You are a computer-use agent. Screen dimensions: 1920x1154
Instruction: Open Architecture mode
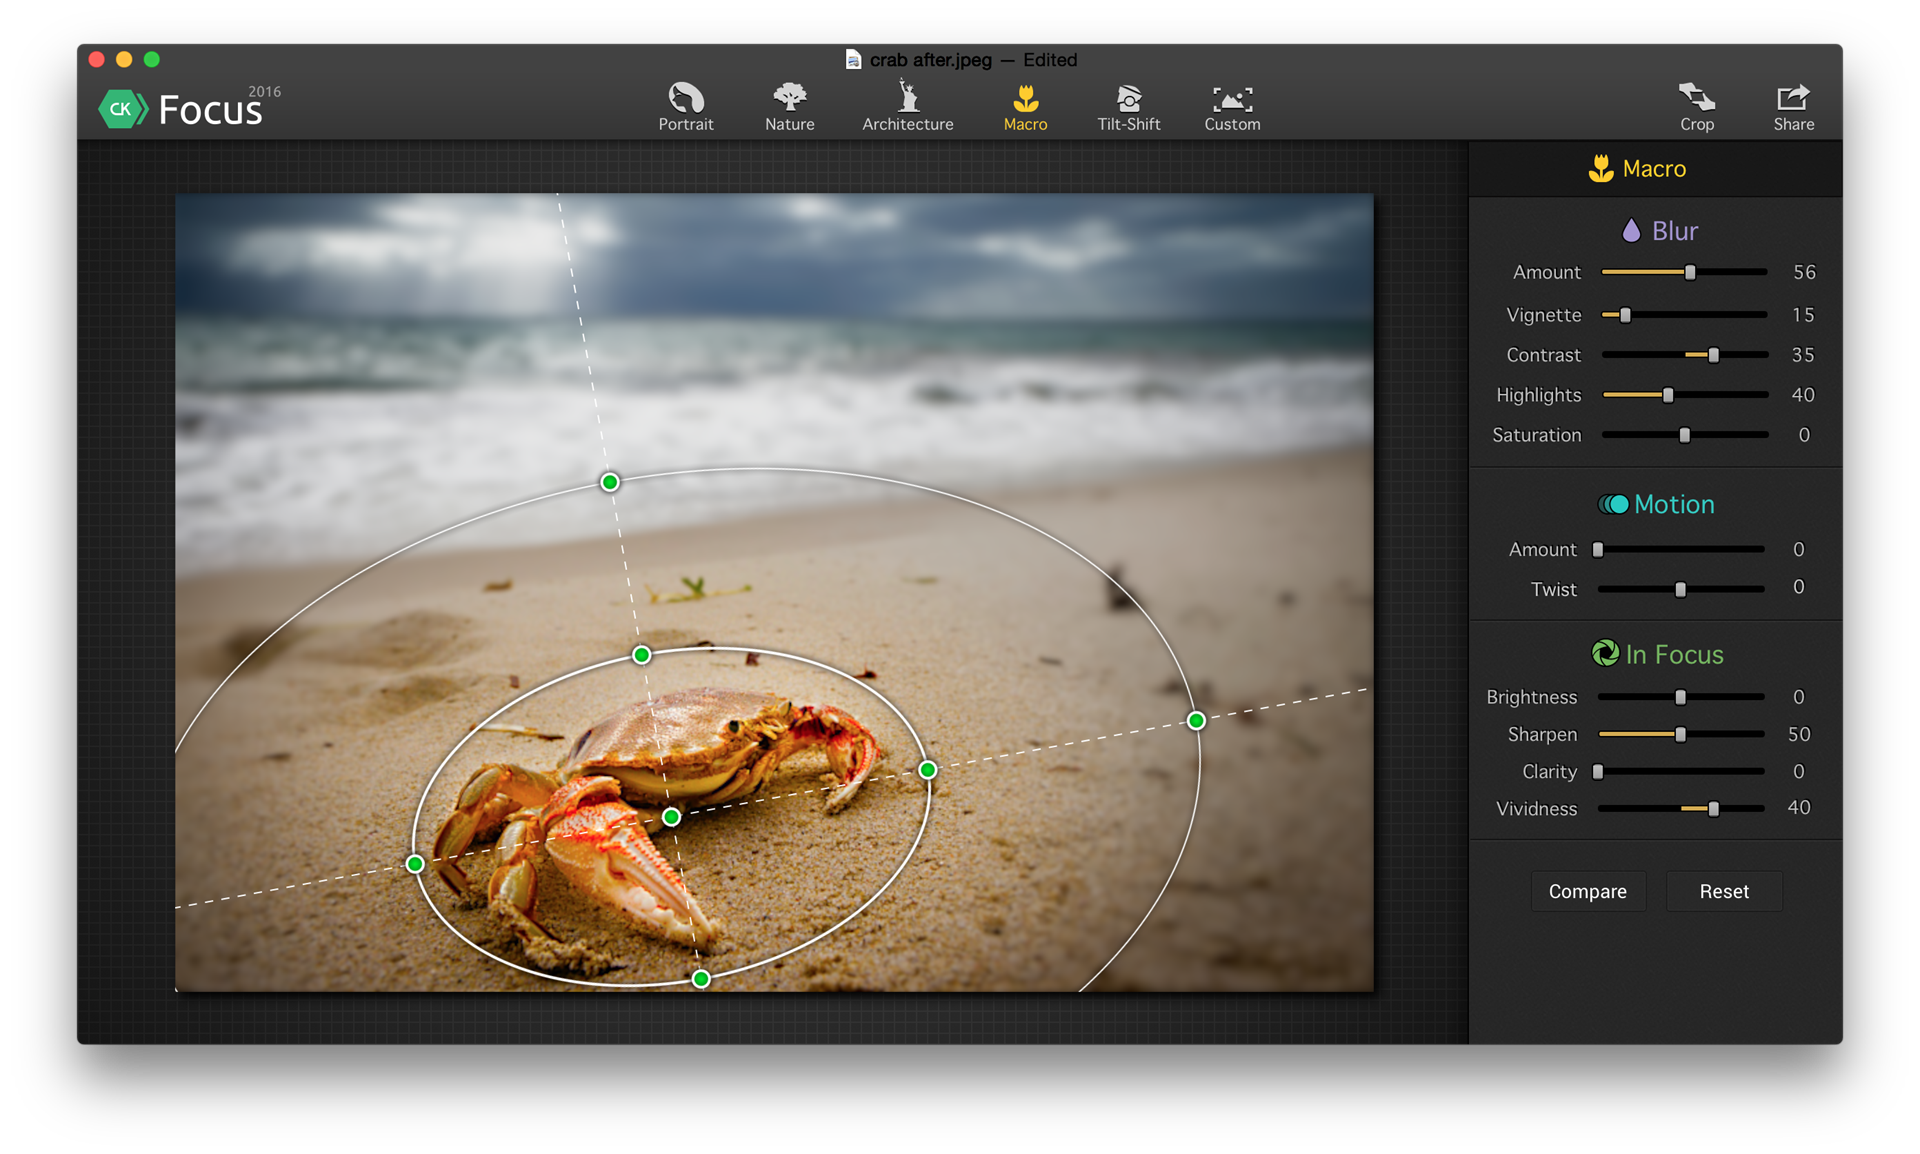[x=907, y=97]
